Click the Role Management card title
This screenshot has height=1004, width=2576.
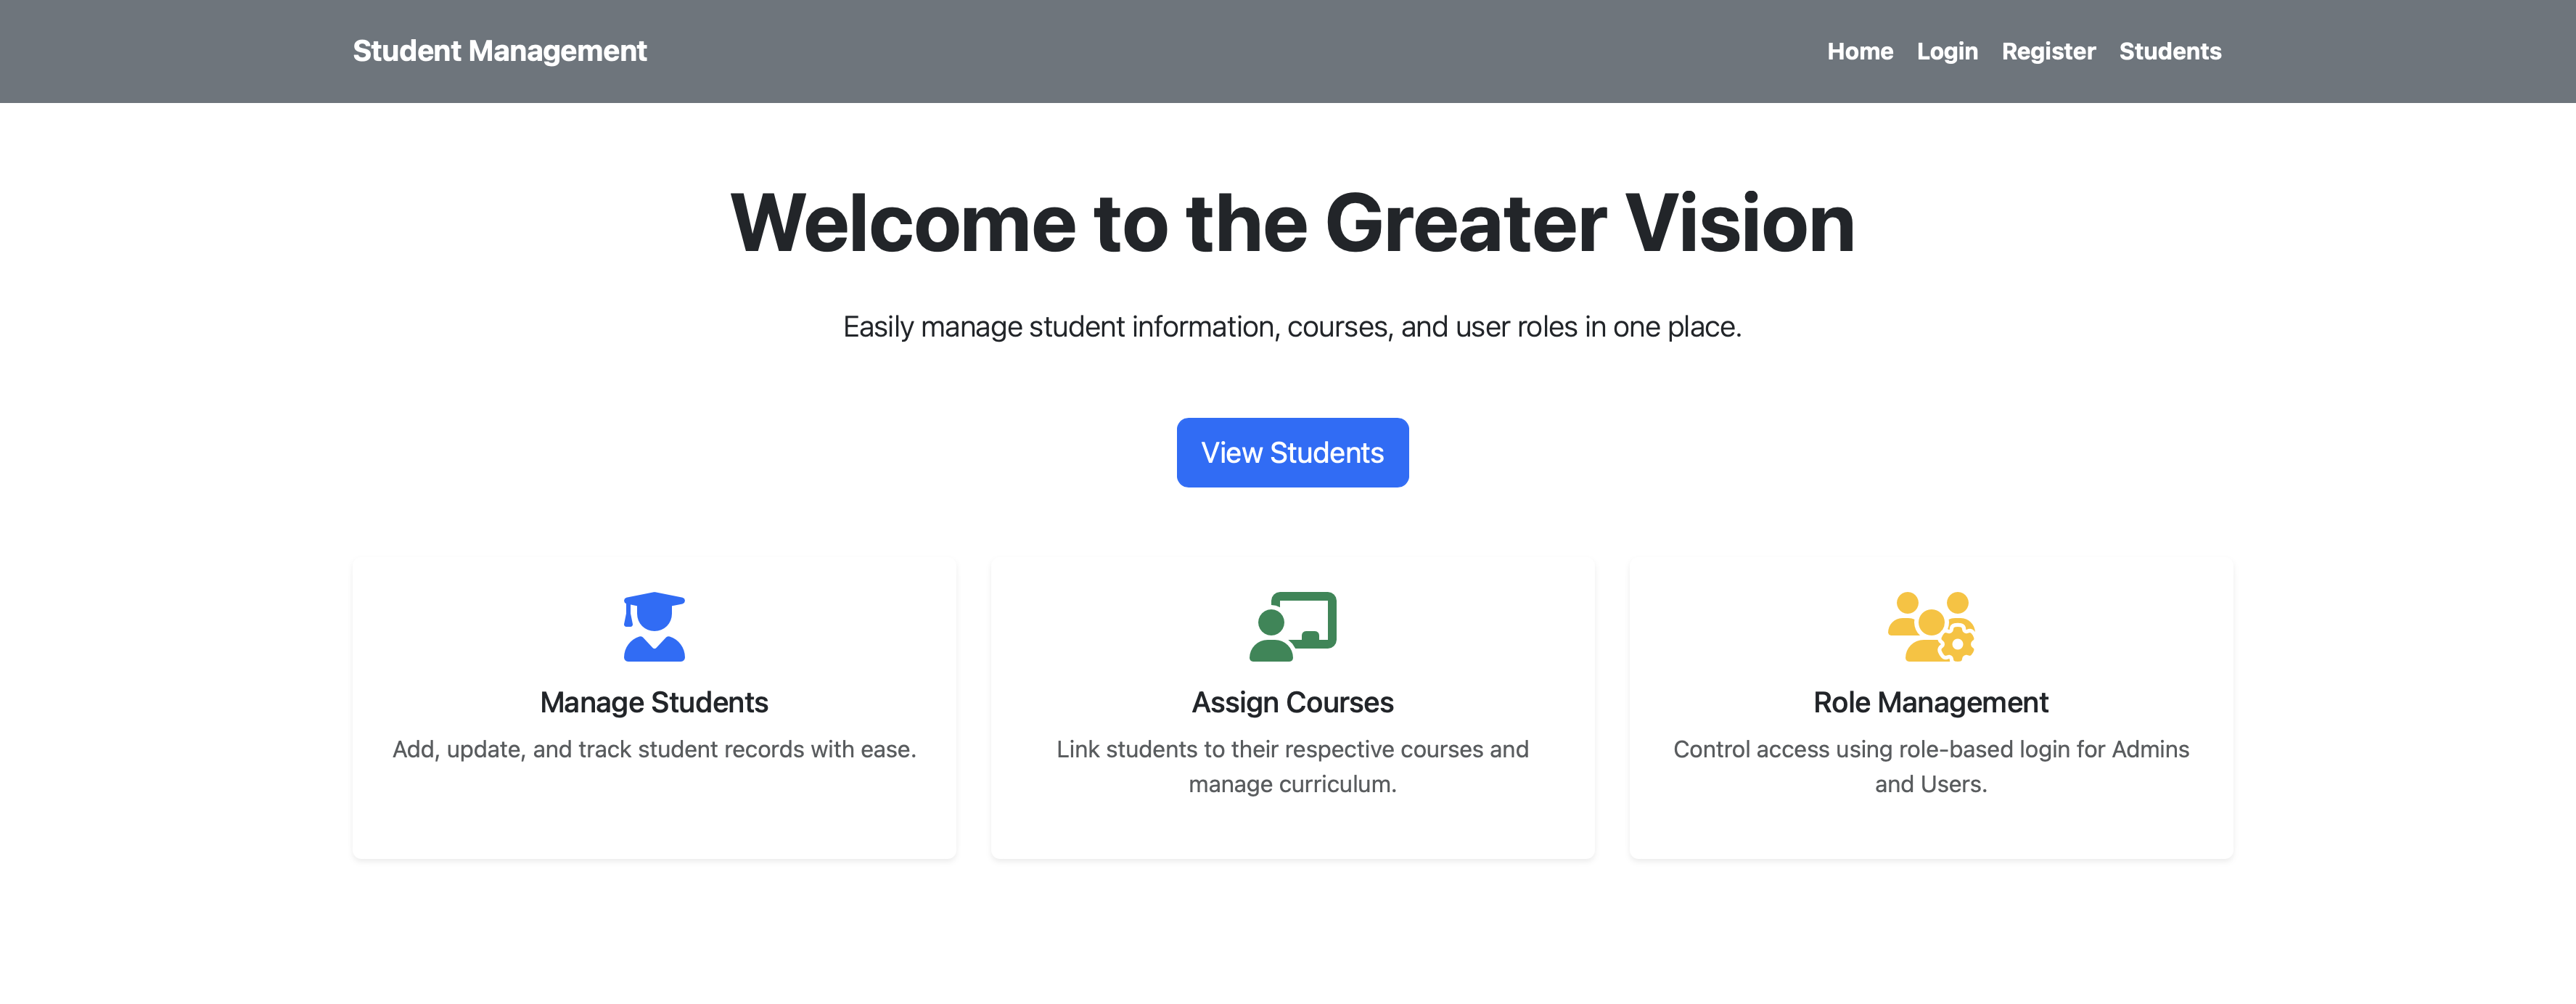click(x=1930, y=702)
